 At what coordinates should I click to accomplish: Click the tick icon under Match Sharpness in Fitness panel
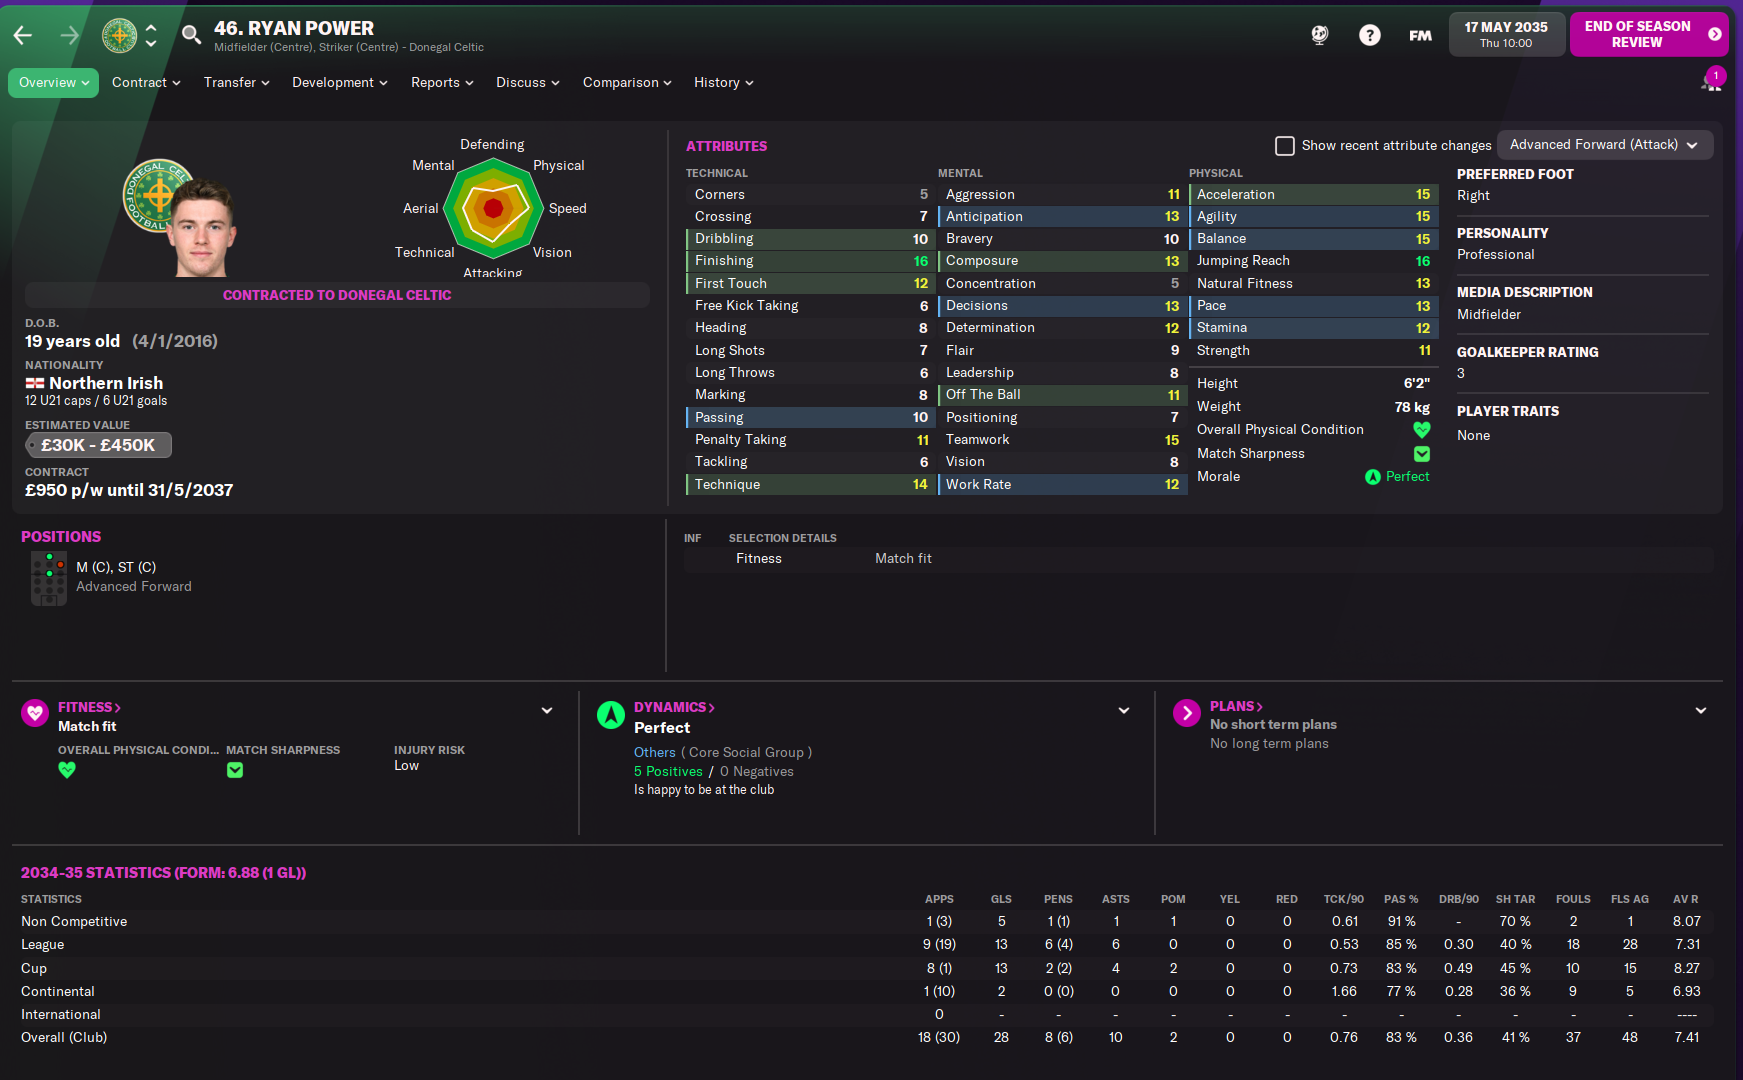pos(235,770)
